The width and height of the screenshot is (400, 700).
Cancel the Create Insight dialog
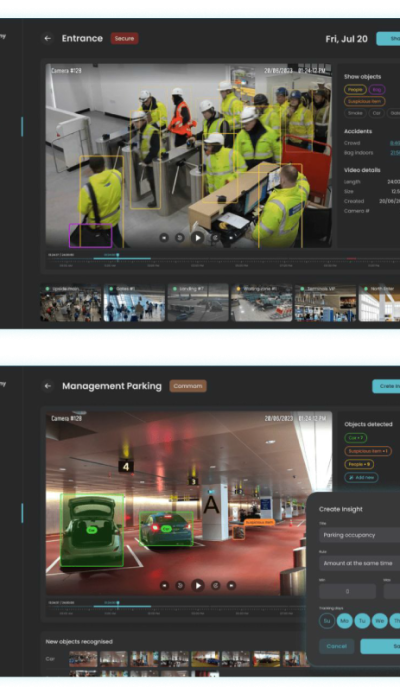(337, 646)
